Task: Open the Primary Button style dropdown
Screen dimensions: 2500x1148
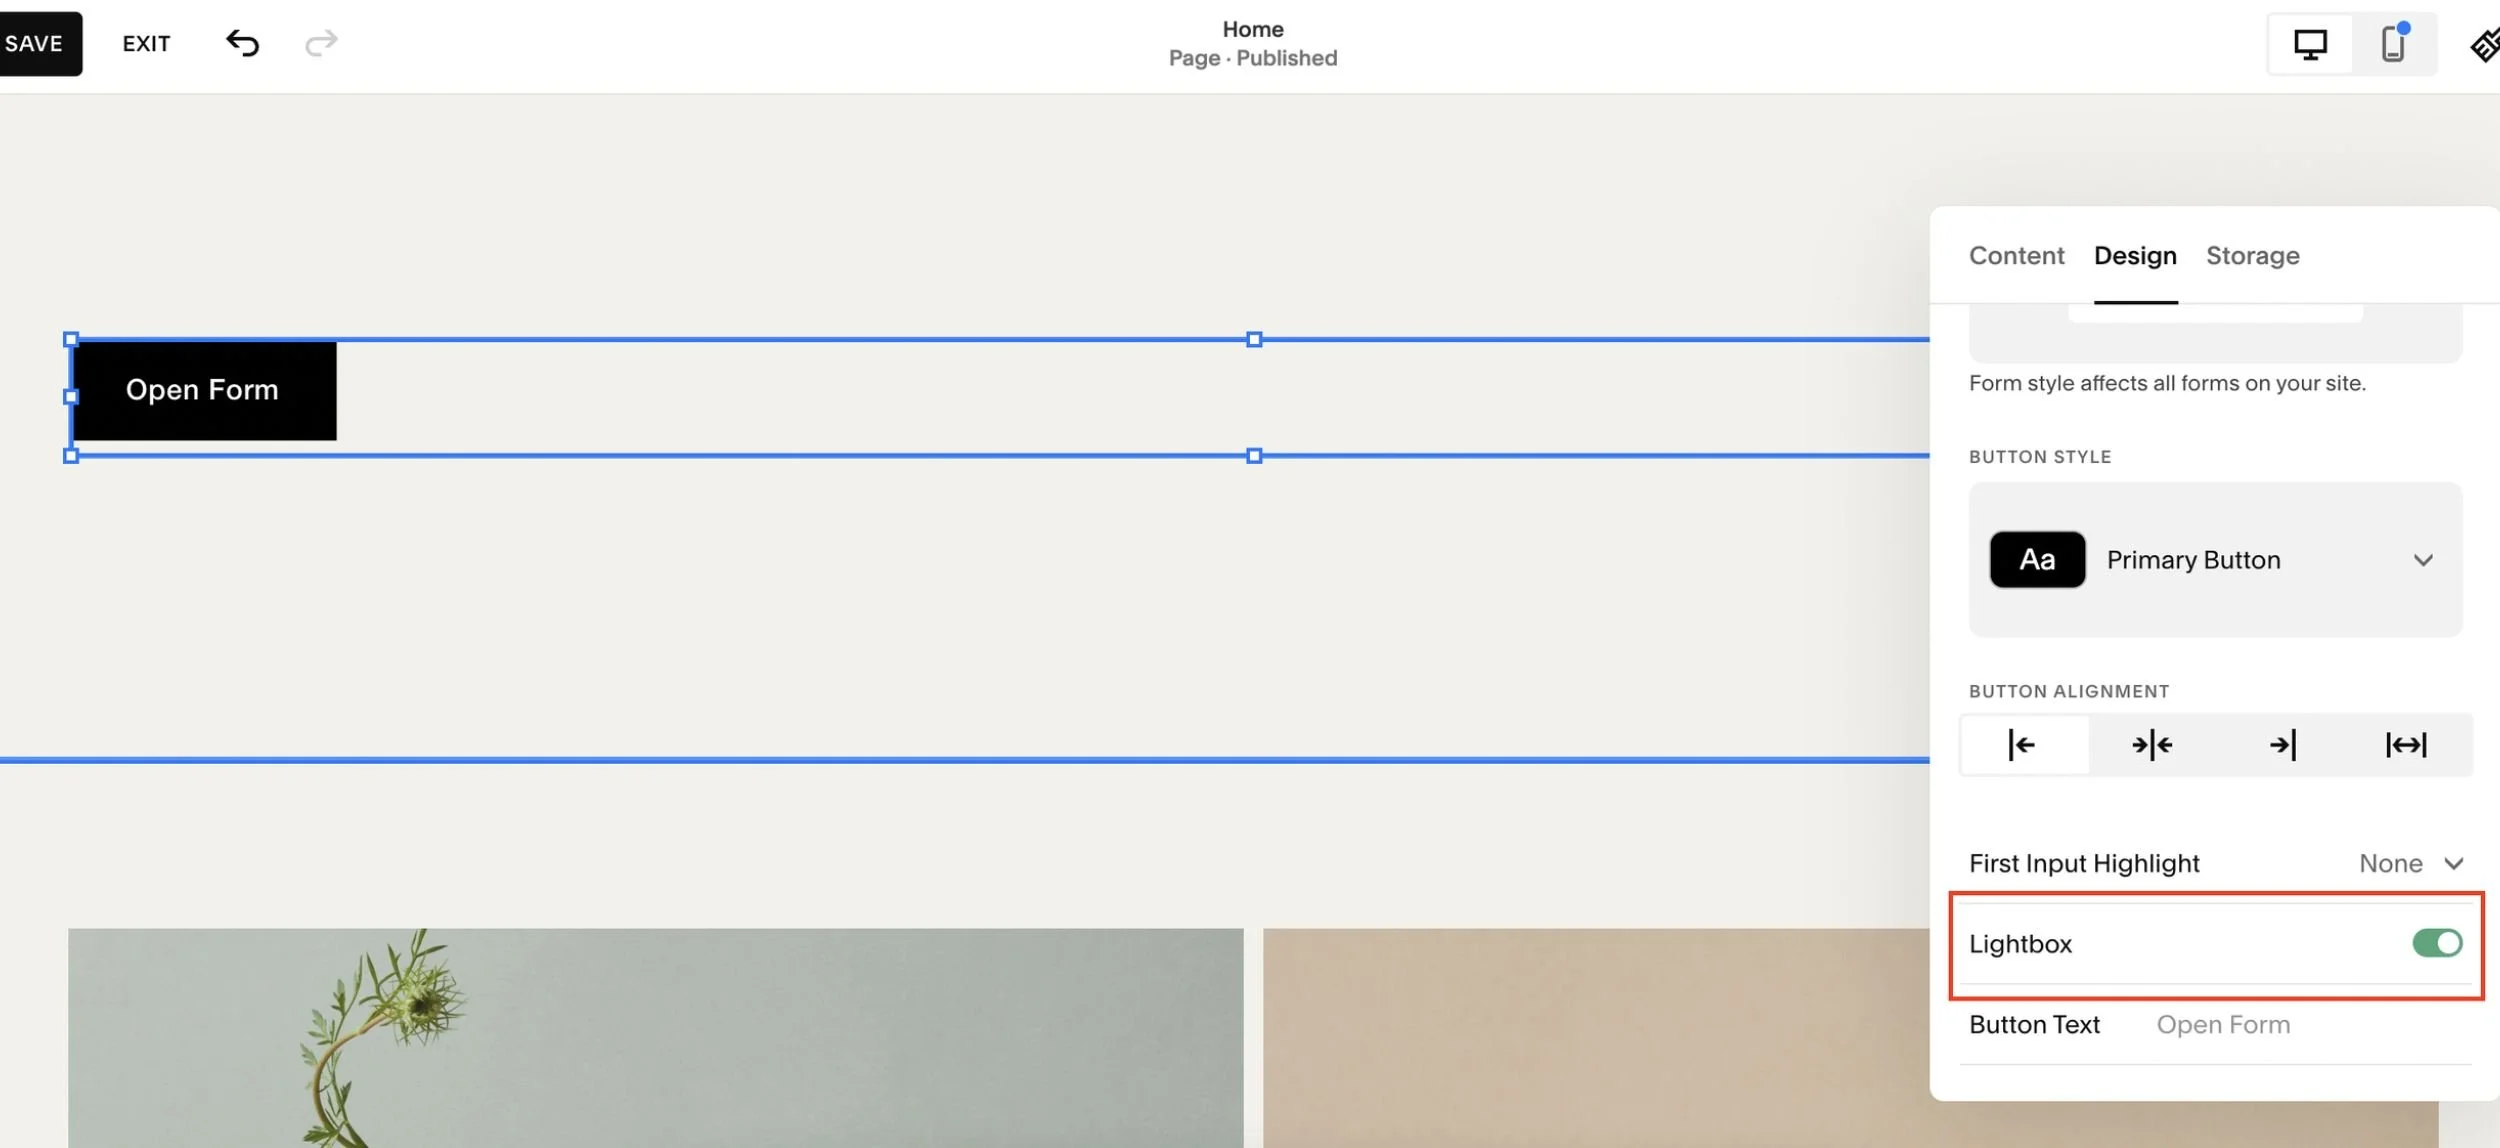Action: (2424, 560)
